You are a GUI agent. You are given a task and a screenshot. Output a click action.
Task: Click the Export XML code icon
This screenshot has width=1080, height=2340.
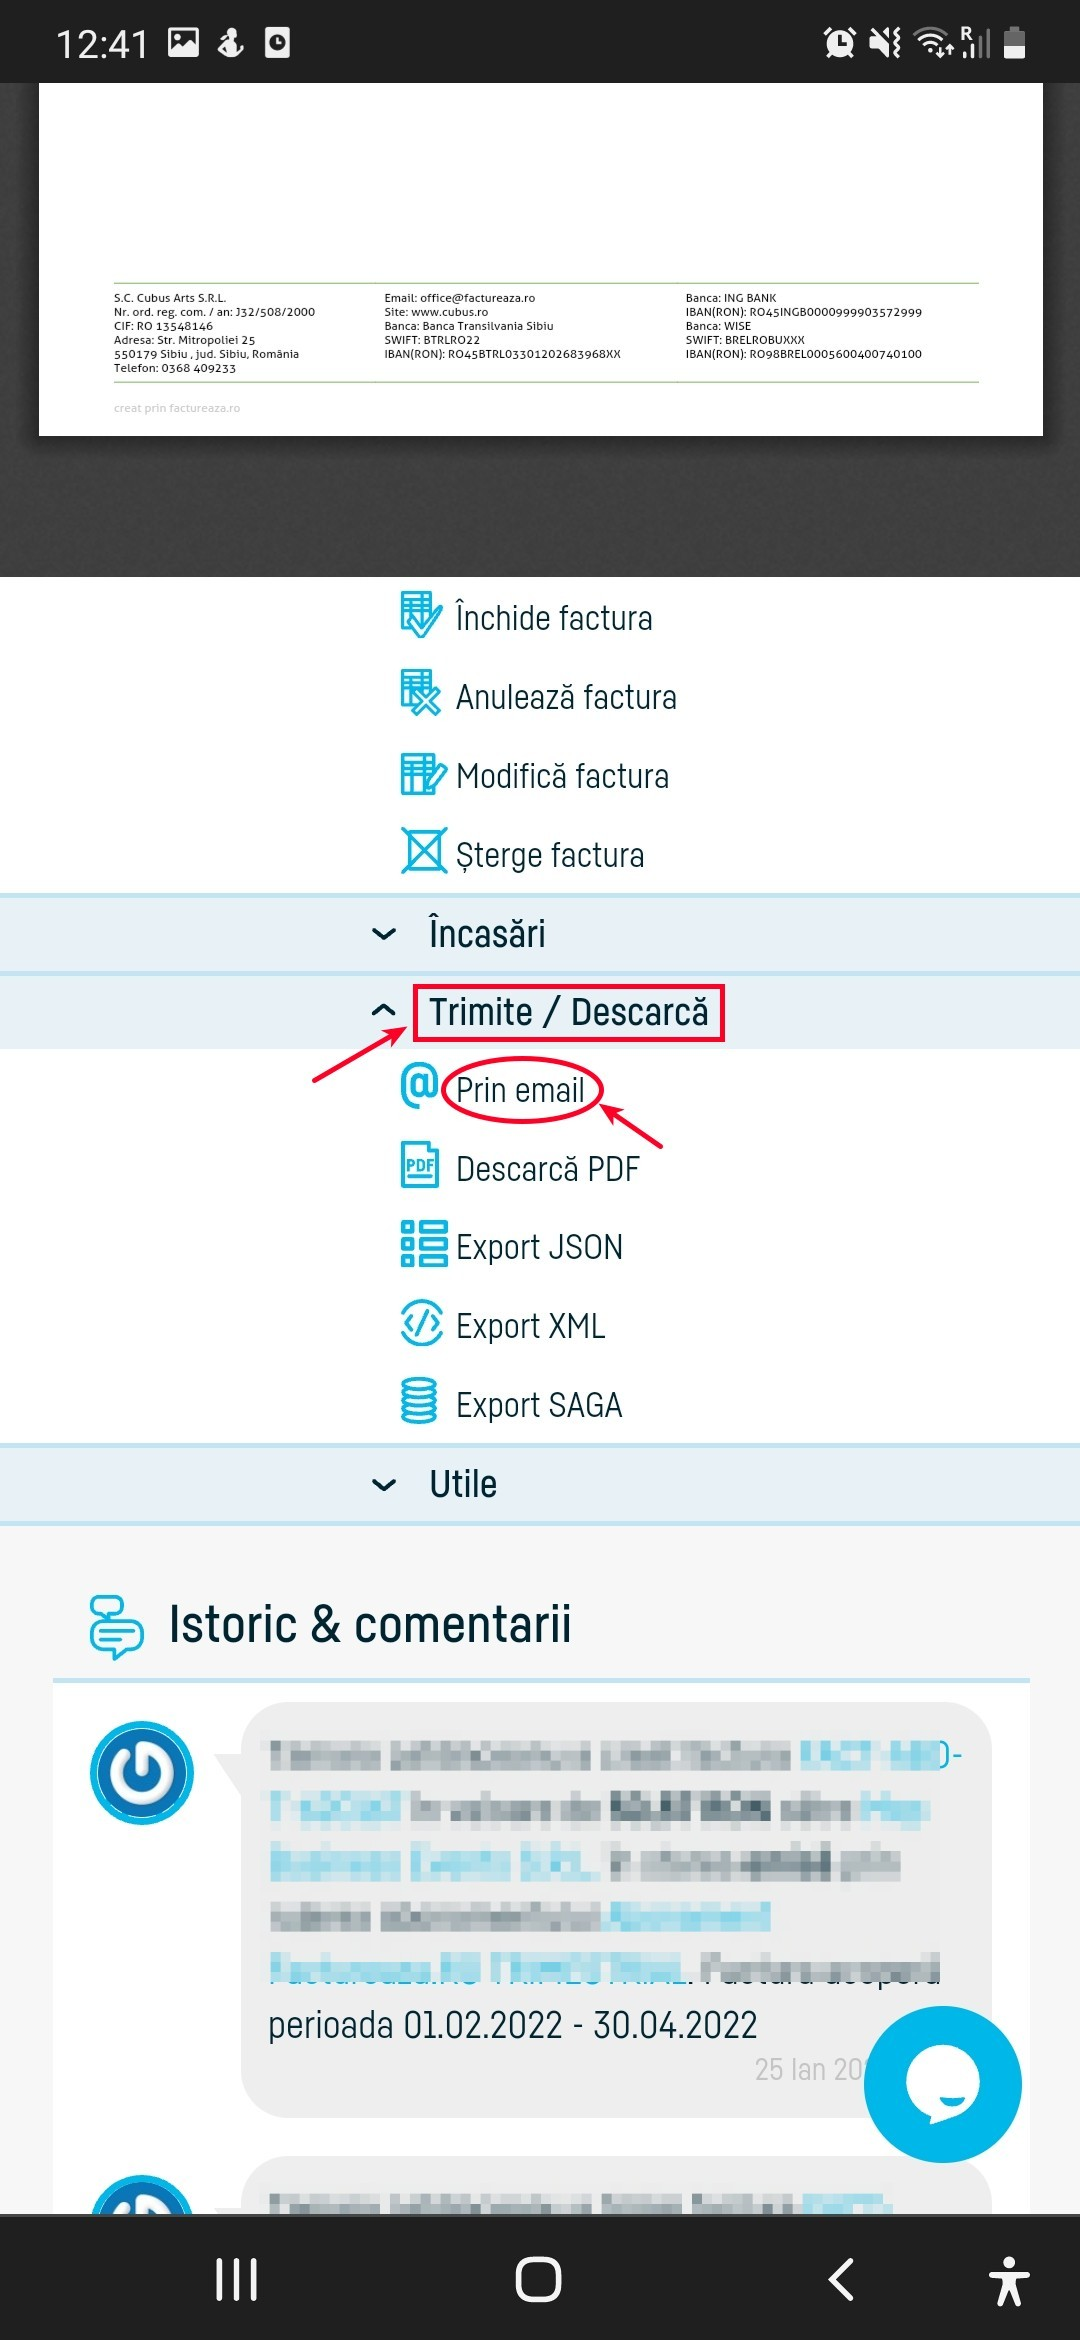pos(421,1323)
